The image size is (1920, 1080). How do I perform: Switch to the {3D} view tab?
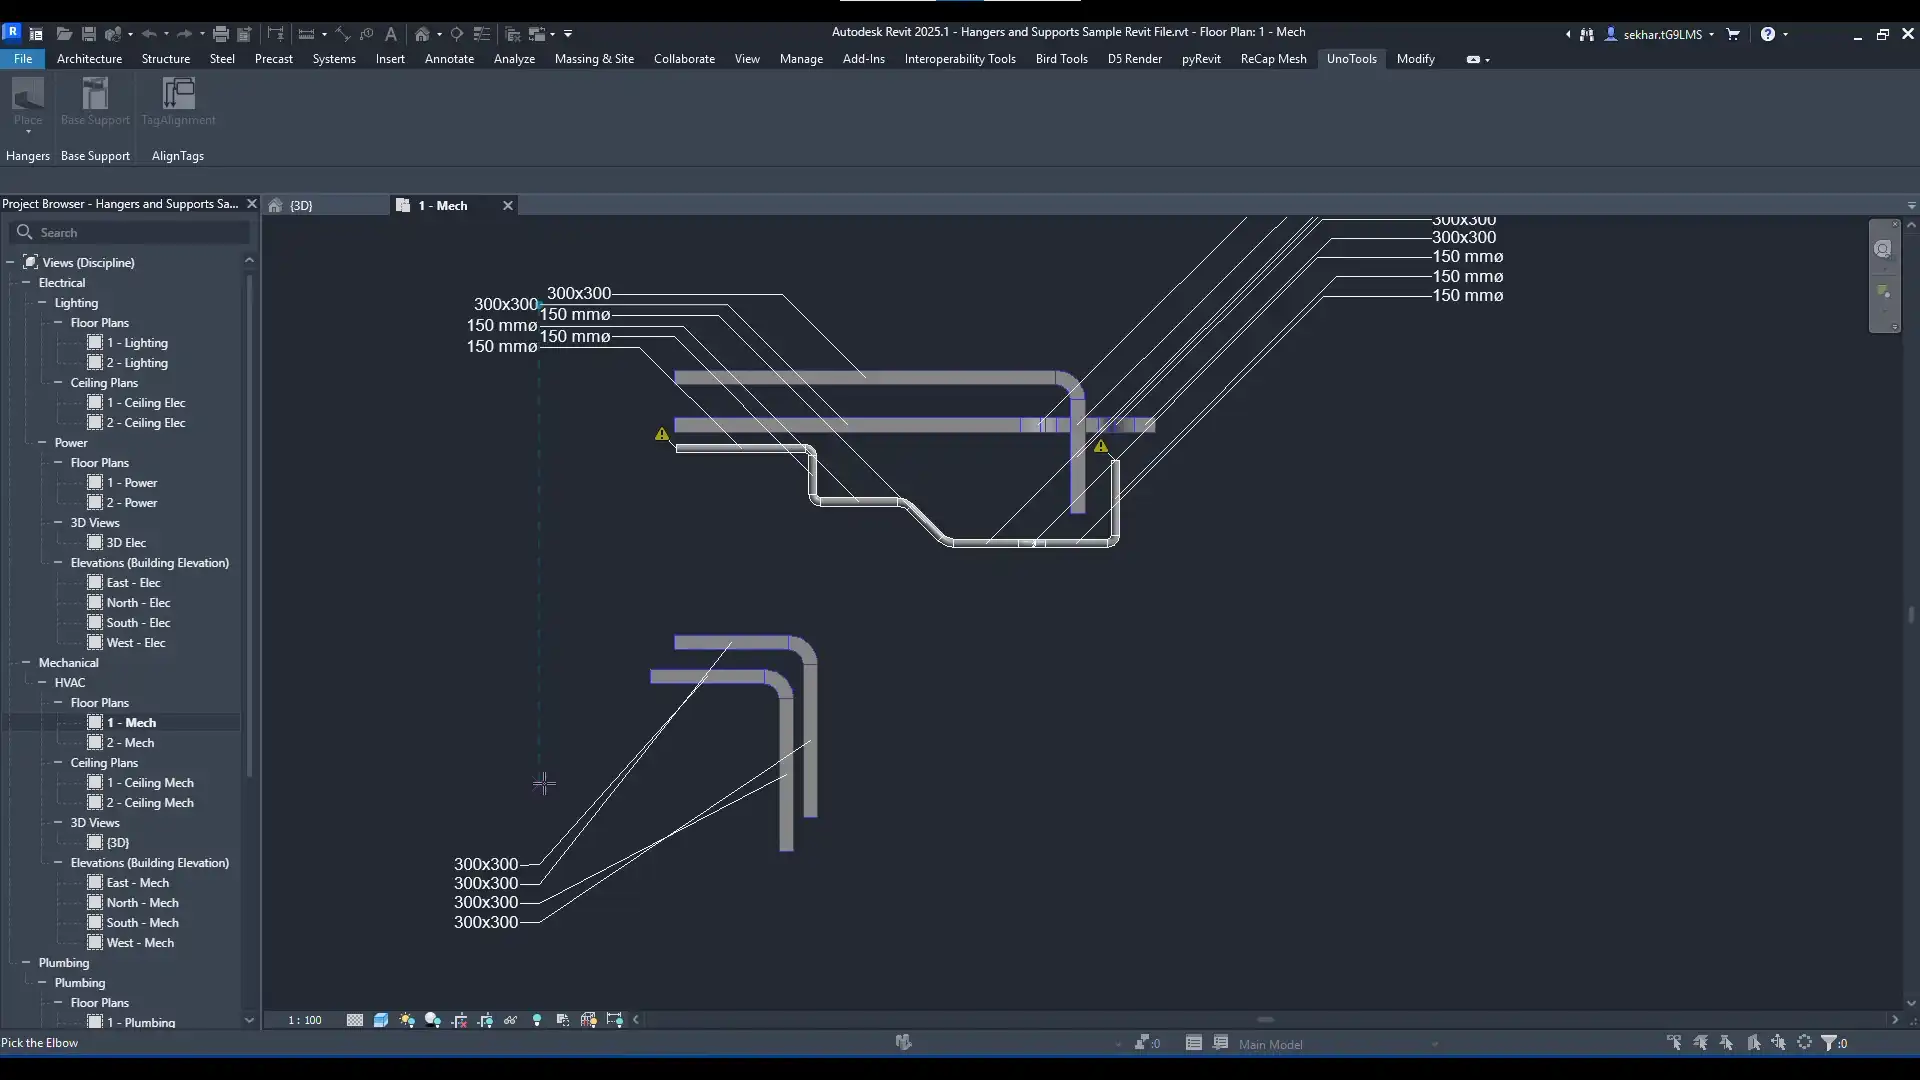click(301, 205)
